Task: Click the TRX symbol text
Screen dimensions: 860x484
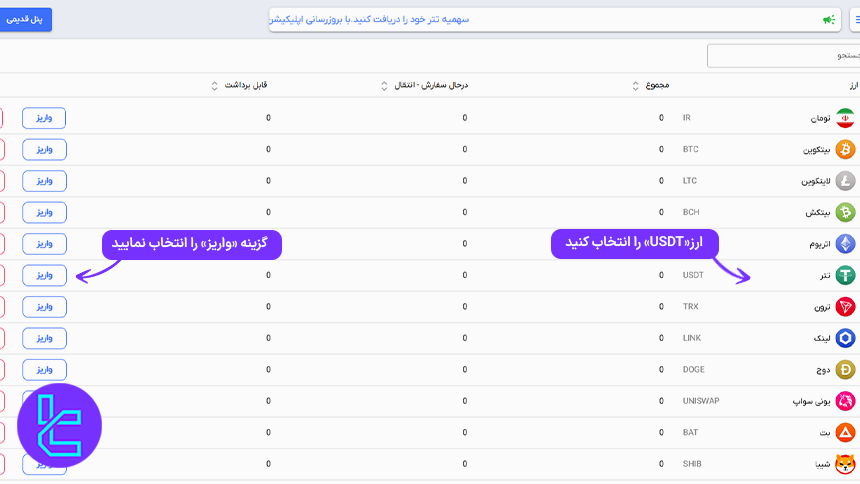Action: (x=691, y=307)
